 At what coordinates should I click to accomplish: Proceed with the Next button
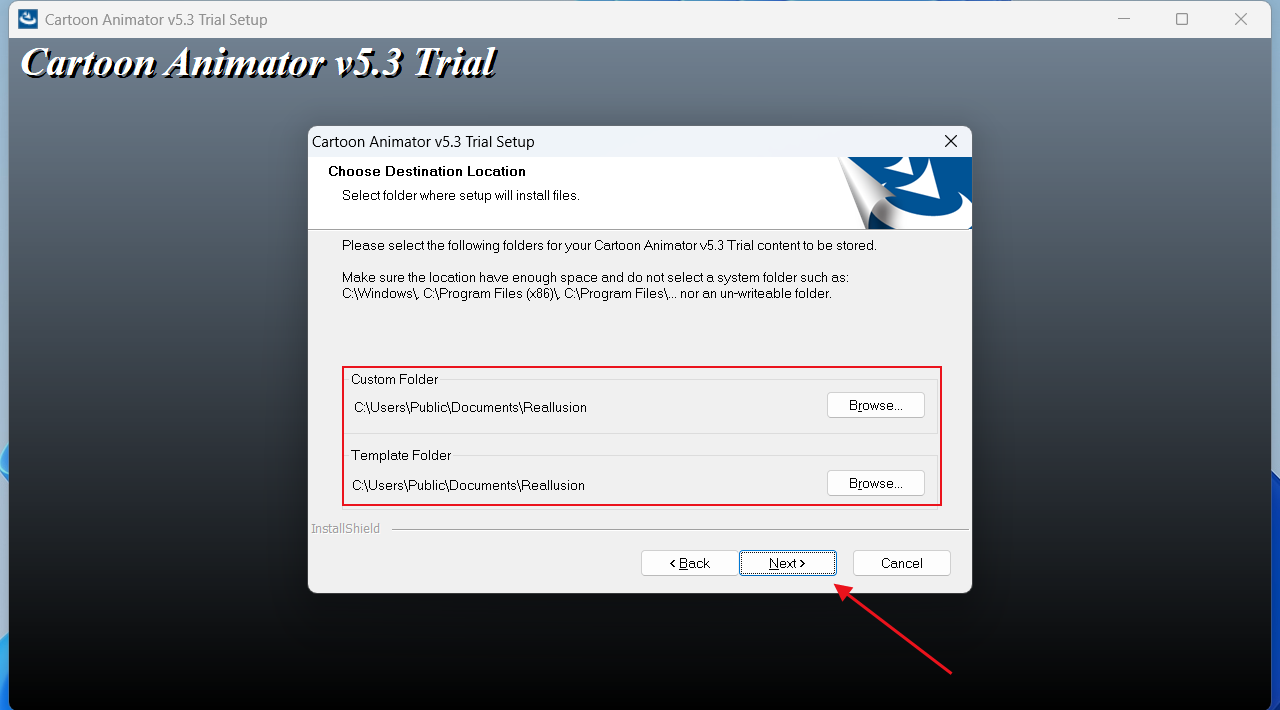pos(788,563)
